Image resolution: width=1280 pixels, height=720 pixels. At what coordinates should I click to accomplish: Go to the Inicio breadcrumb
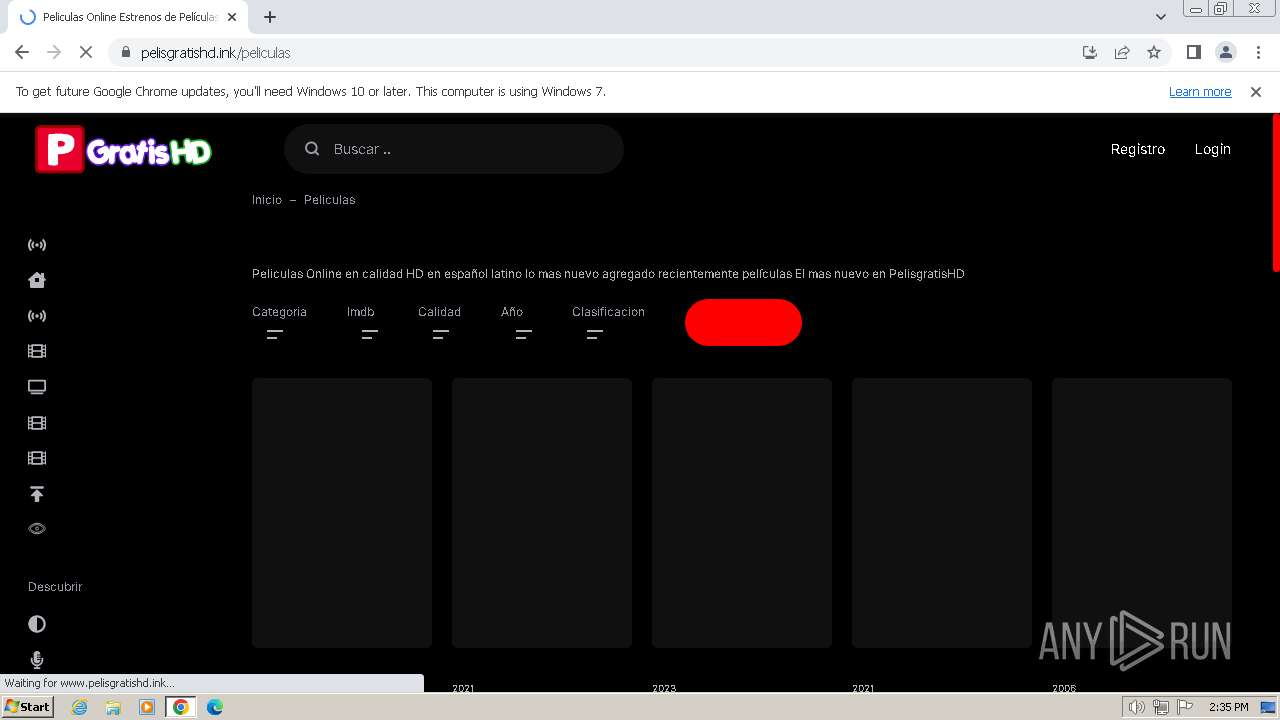point(267,200)
